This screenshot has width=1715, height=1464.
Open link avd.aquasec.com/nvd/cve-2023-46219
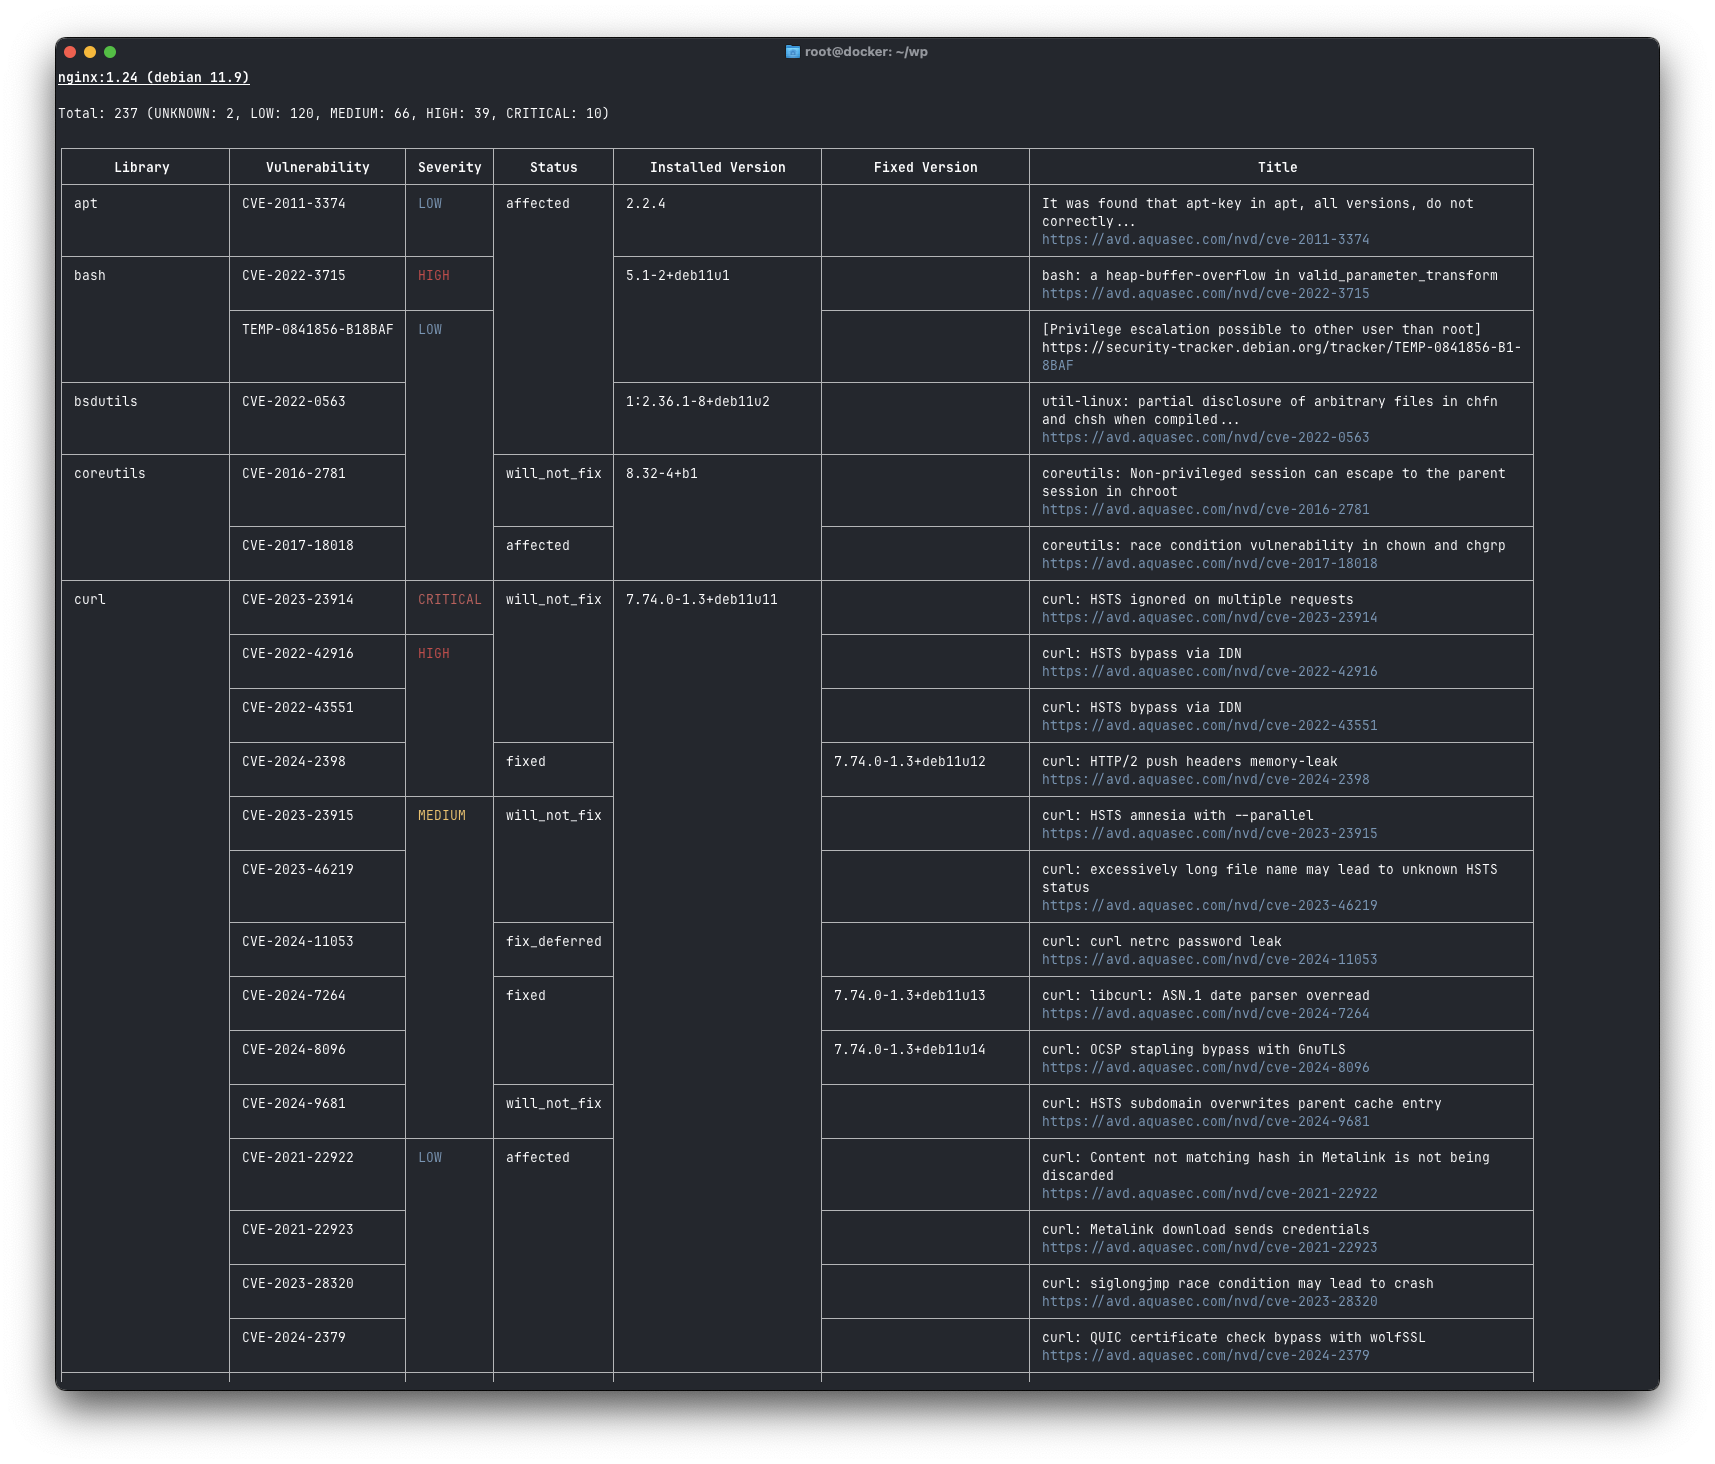(x=1210, y=906)
